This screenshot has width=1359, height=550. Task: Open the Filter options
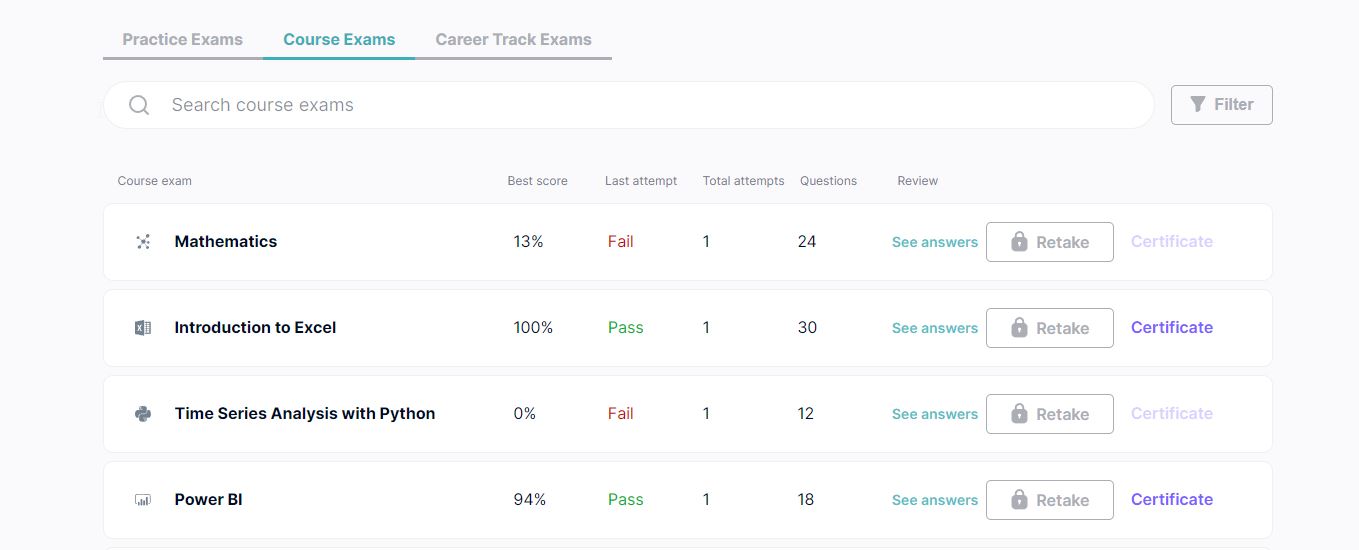(x=1221, y=105)
